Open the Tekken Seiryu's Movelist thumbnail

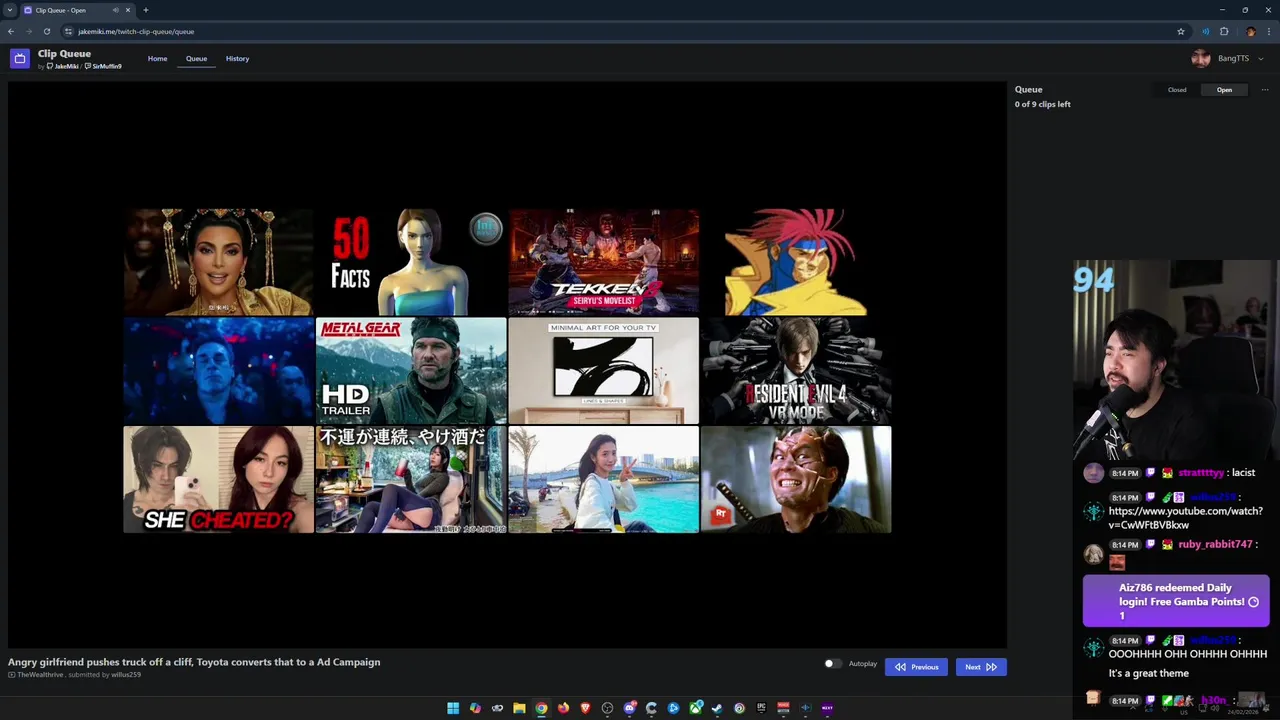pyautogui.click(x=603, y=262)
